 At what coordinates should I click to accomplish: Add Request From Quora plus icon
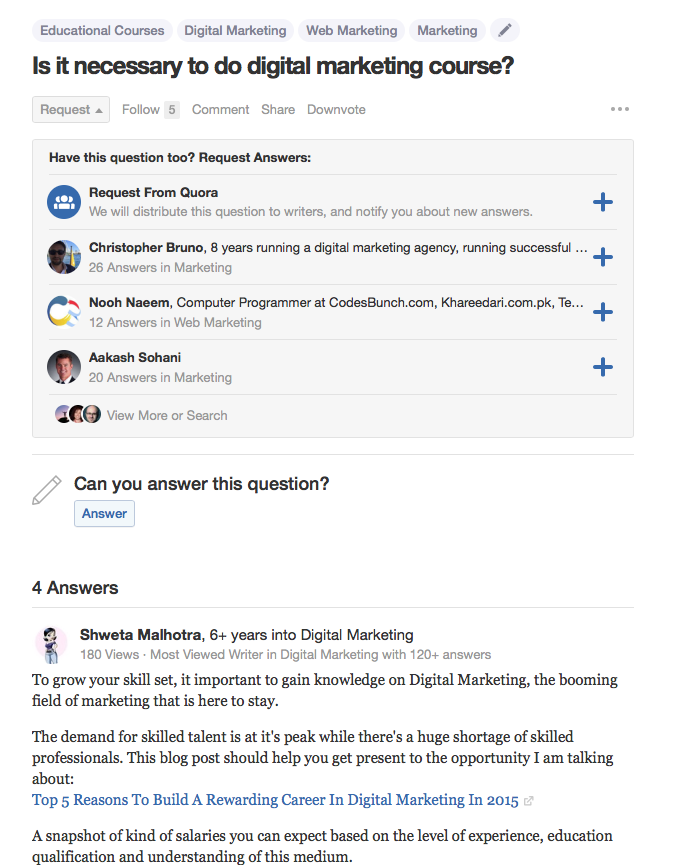pos(602,202)
